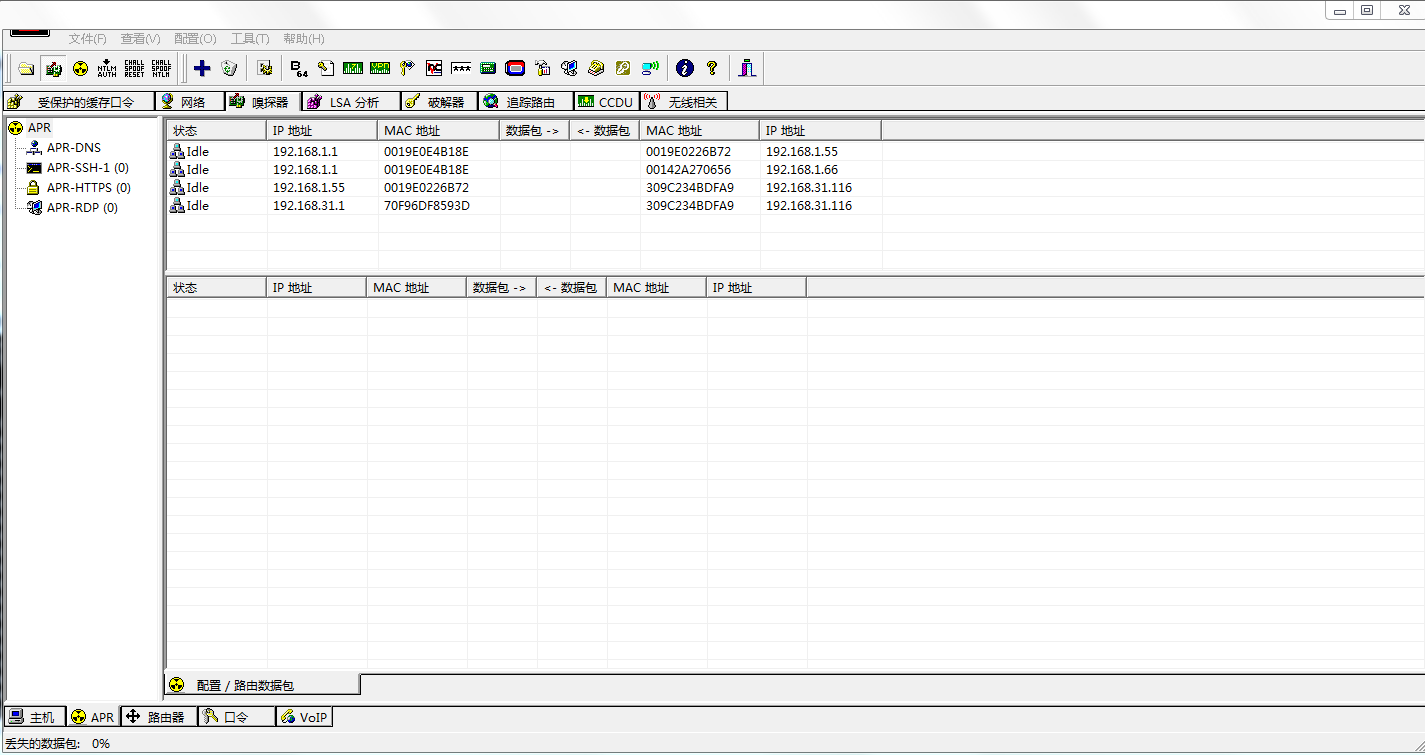Screen dimensions: 1425x755
Task: Select the APR root tree node
Action: (39, 128)
